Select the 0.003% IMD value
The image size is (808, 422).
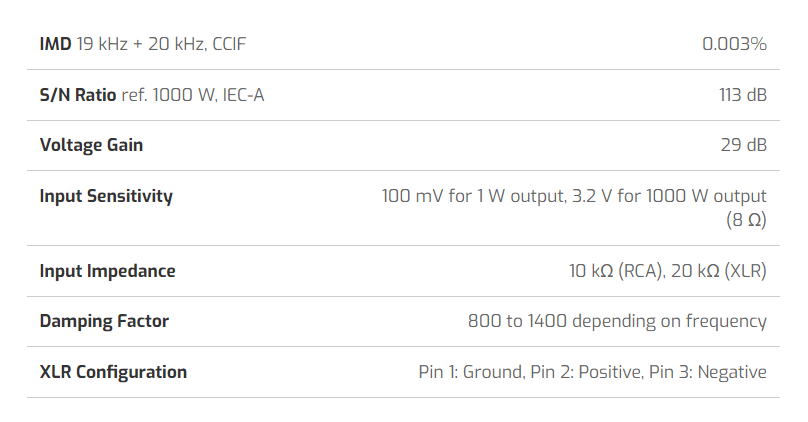point(734,44)
